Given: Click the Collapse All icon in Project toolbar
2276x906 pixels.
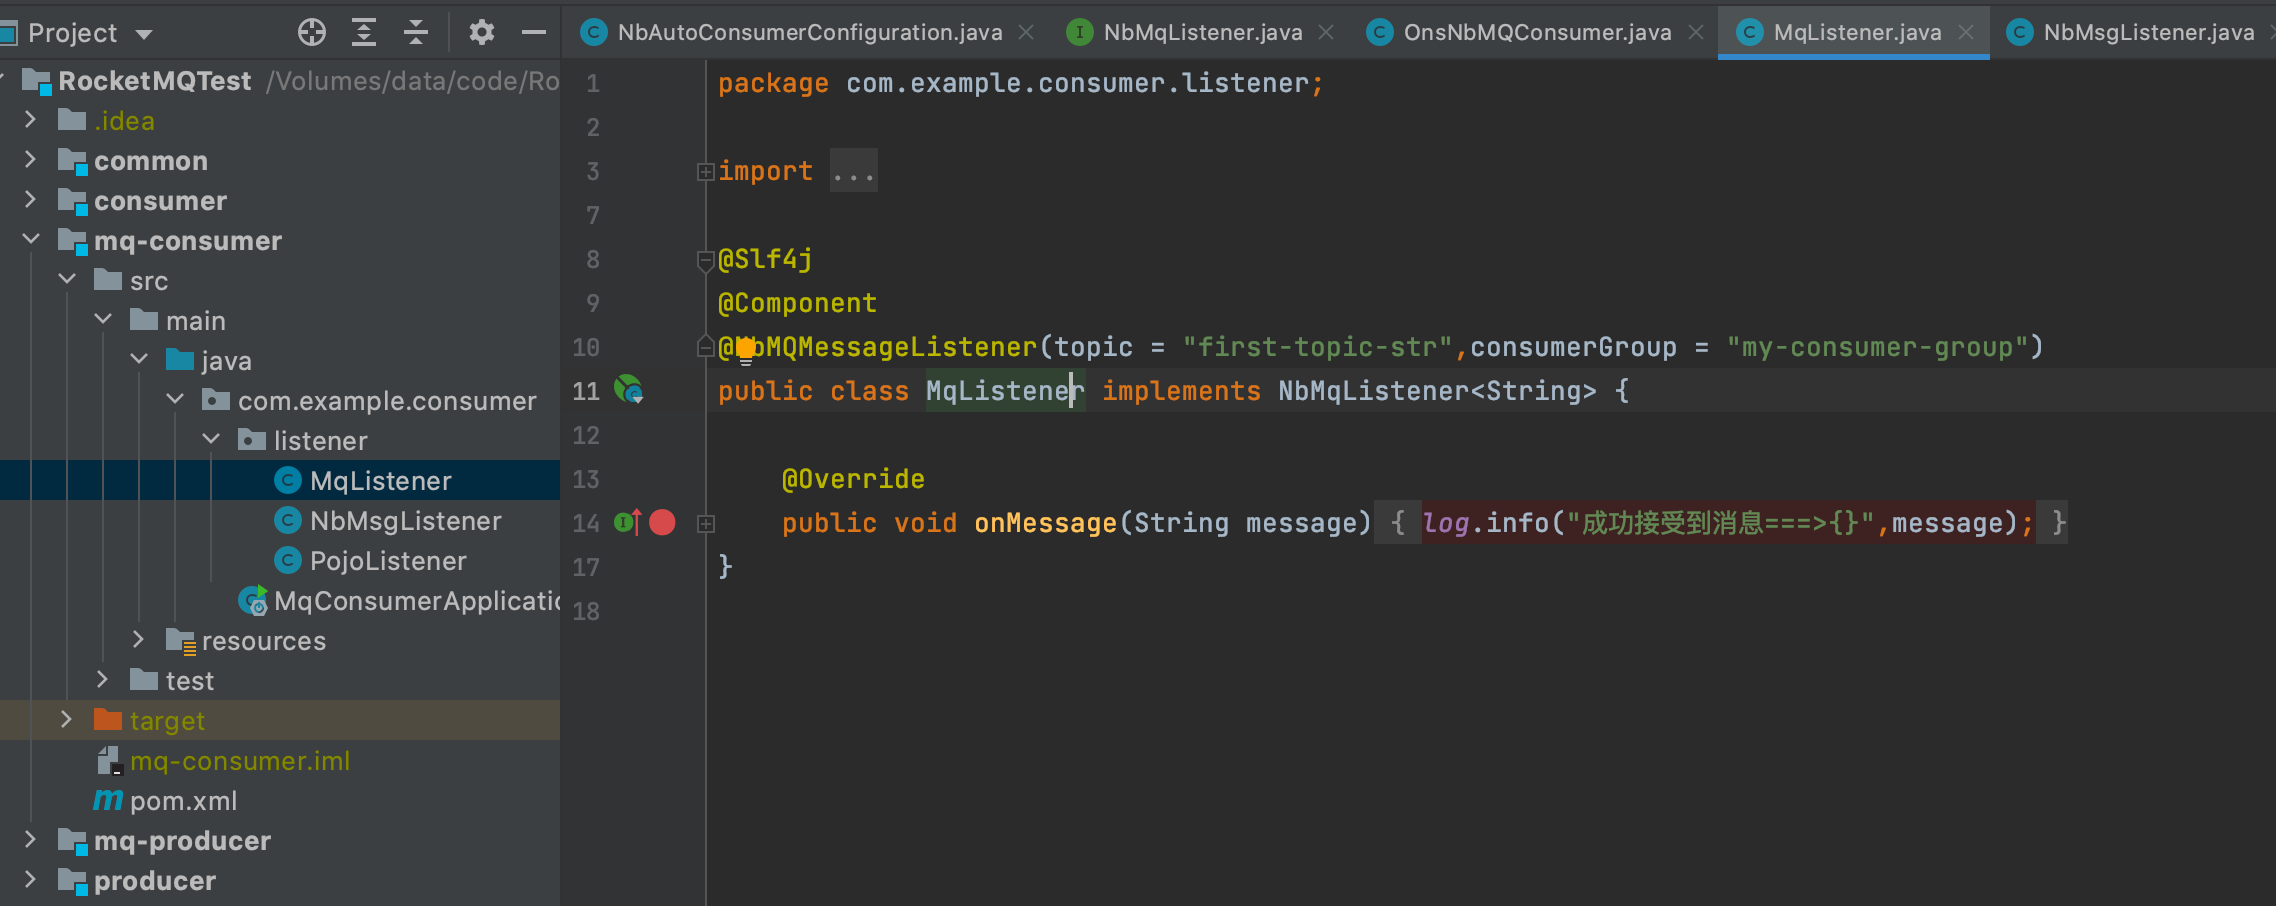Looking at the screenshot, I should 416,31.
